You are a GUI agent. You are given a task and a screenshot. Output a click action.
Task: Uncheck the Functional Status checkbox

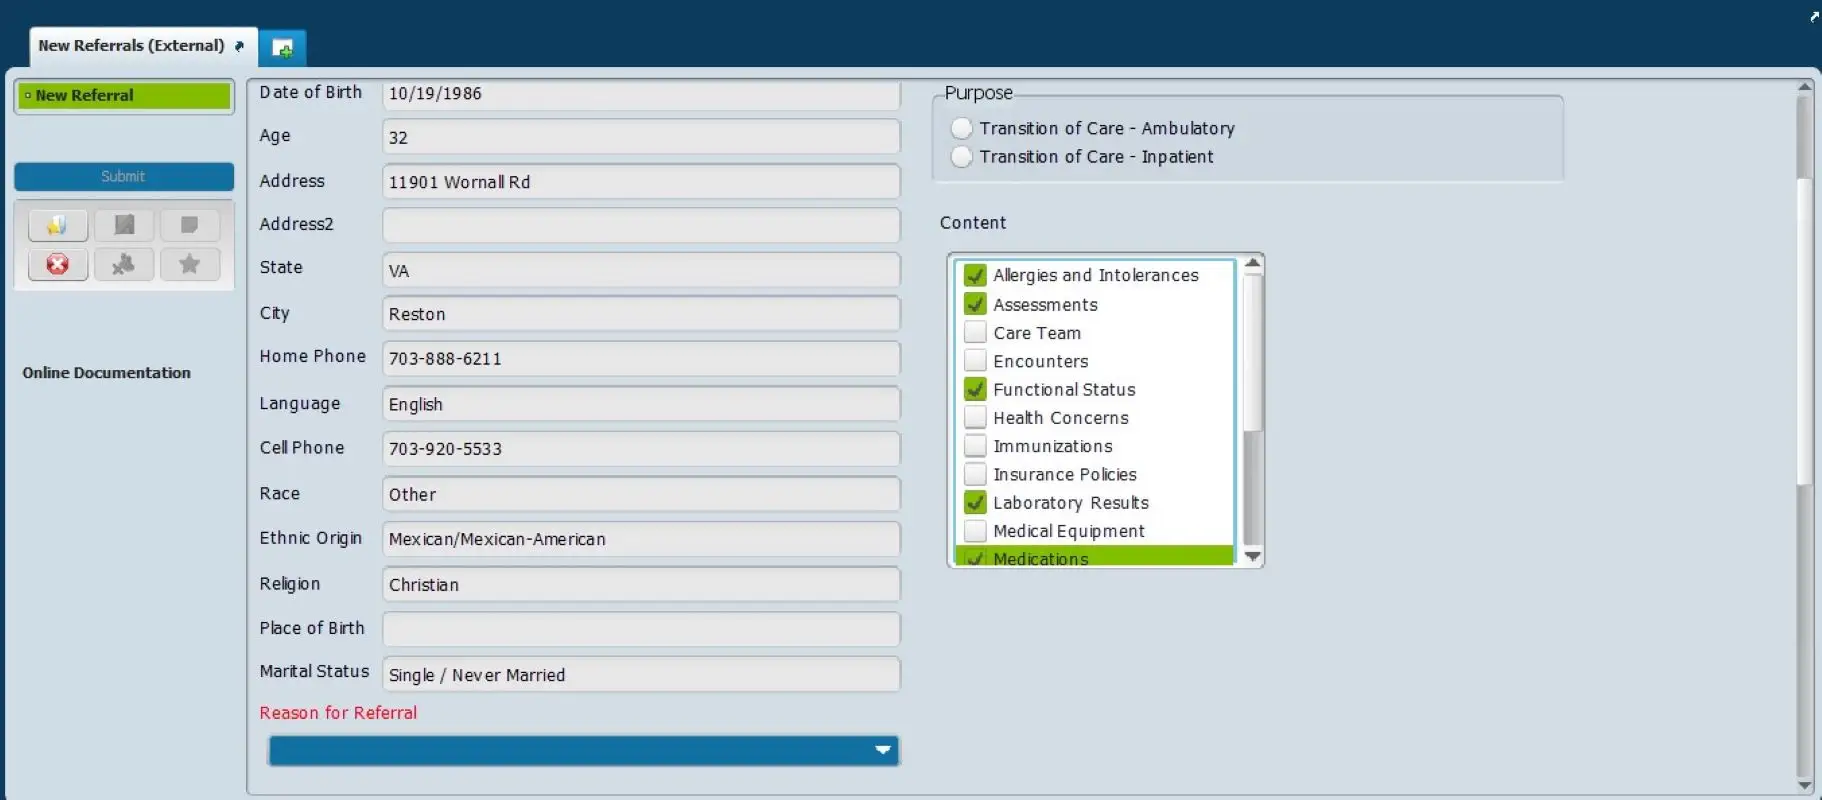pyautogui.click(x=975, y=389)
